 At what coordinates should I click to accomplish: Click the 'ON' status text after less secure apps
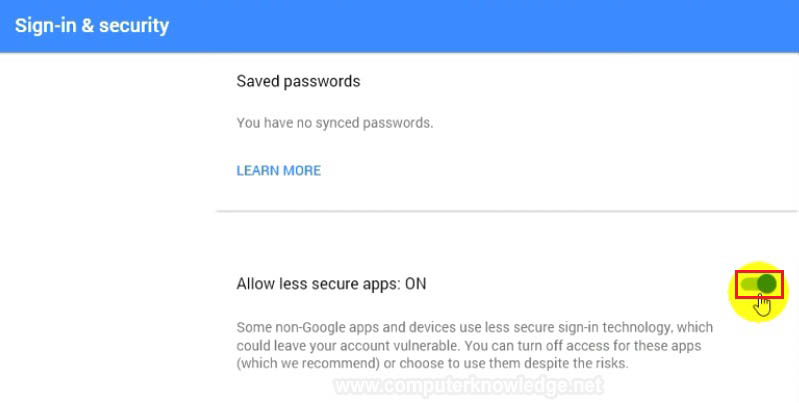click(x=415, y=284)
